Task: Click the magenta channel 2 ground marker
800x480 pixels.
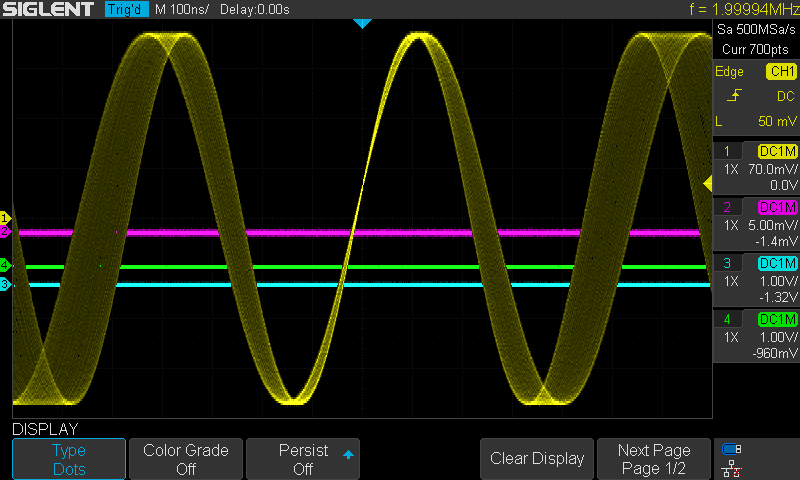Action: coord(5,231)
